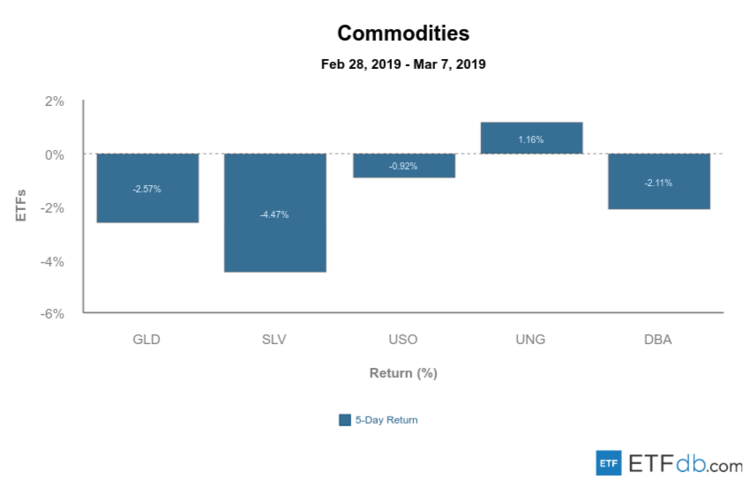Click the 5-Day Return legend label
The height and width of the screenshot is (480, 750).
(x=386, y=420)
